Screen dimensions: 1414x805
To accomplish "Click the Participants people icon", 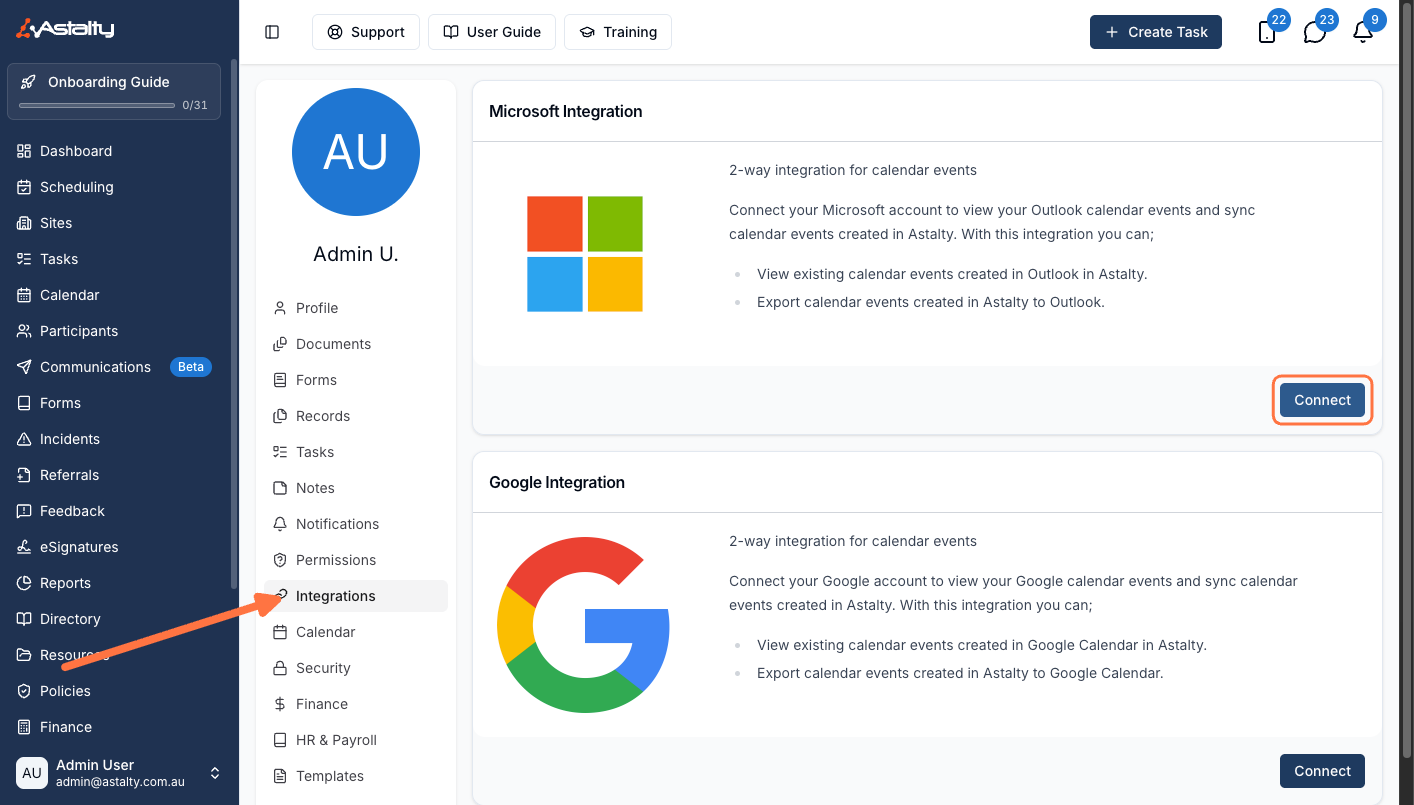I will (x=24, y=331).
